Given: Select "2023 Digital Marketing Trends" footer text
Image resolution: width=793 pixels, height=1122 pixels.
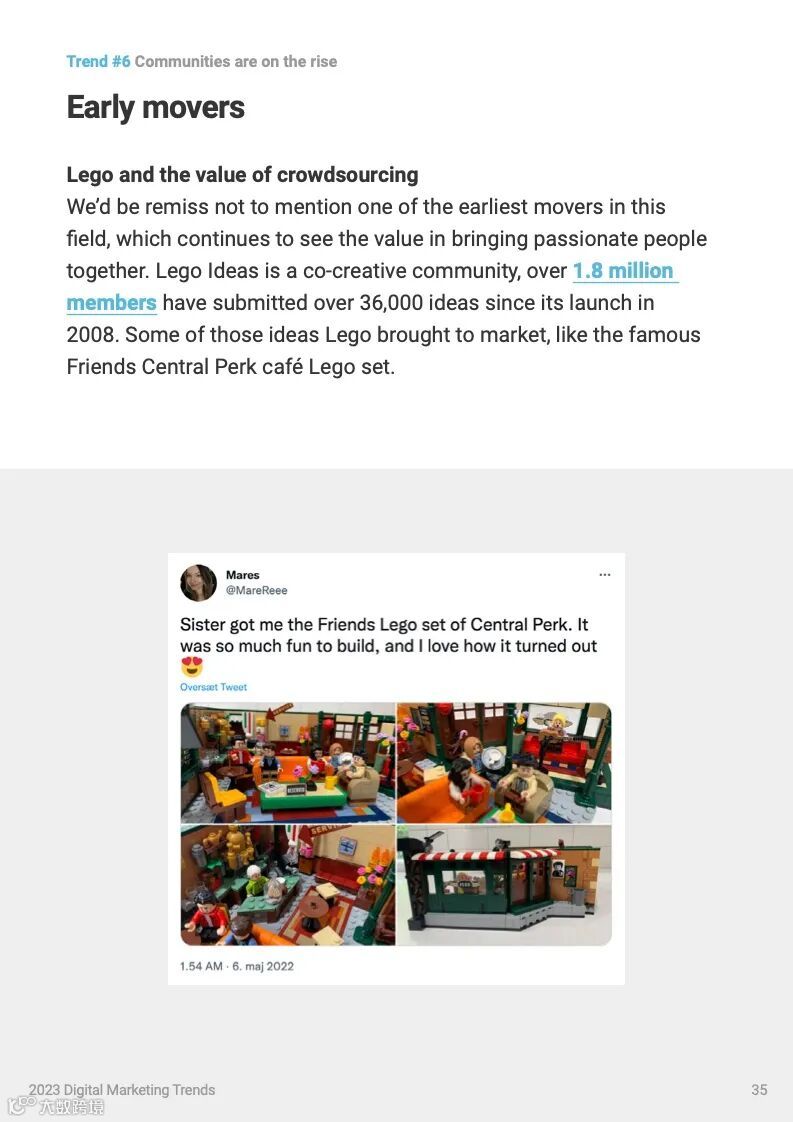Looking at the screenshot, I should 122,1090.
